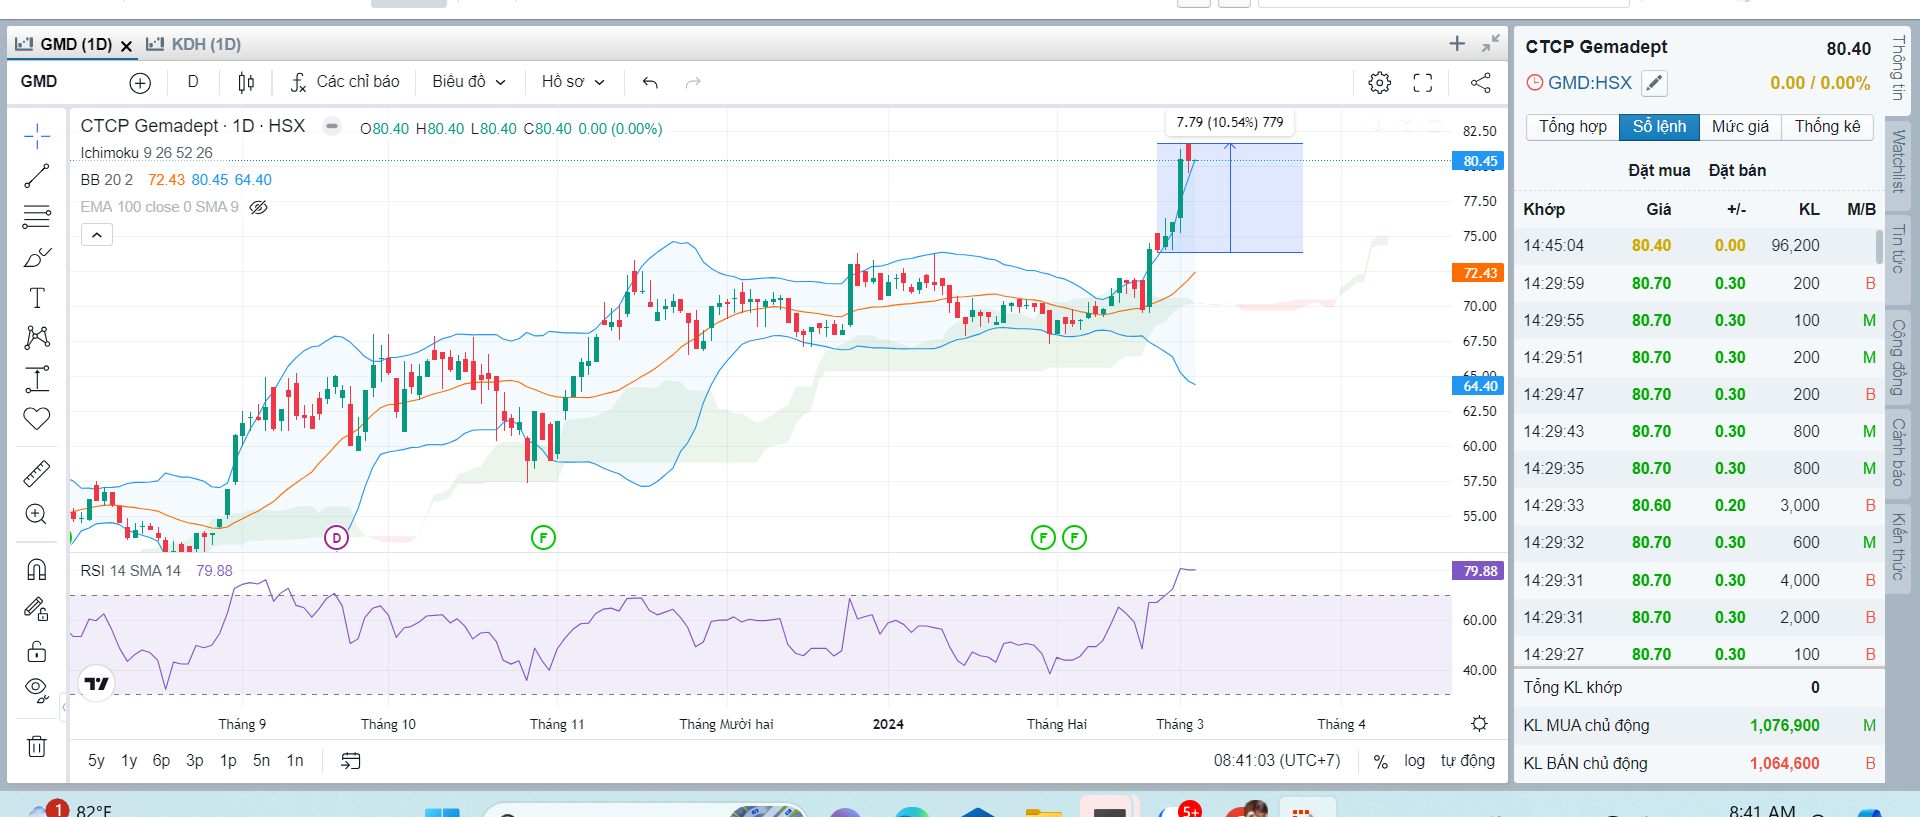This screenshot has height=817, width=1920.
Task: Click the 08:41:03 (UTC+7) timezone
Action: pyautogui.click(x=1277, y=761)
